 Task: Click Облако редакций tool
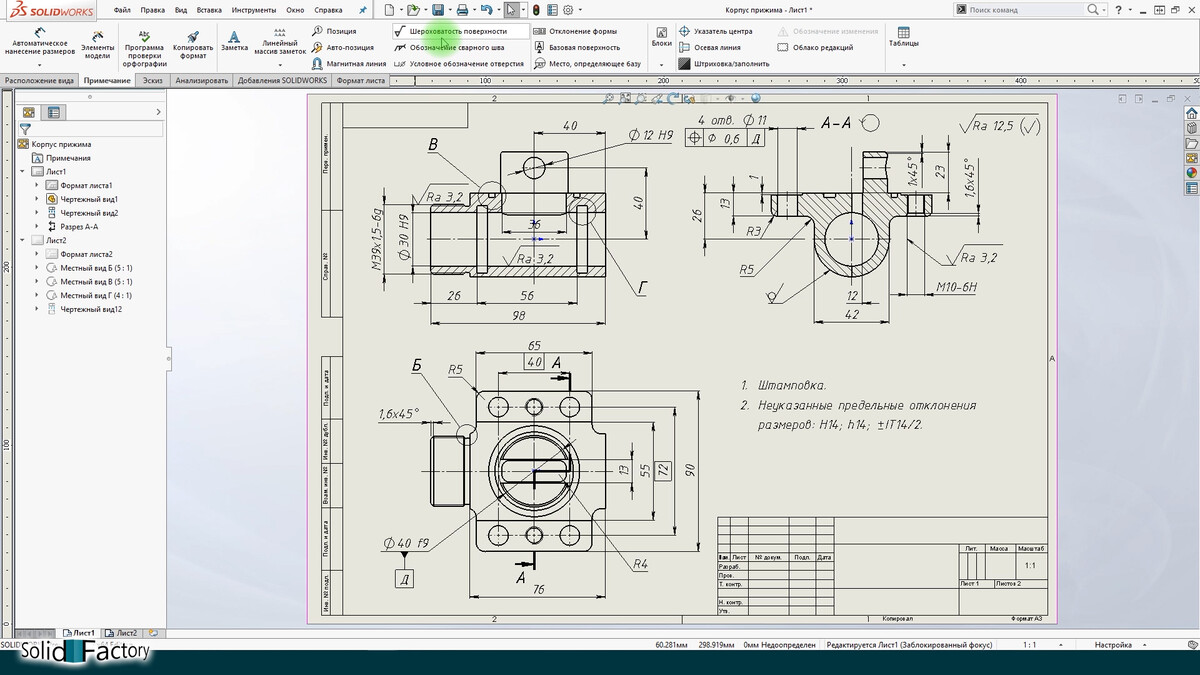(x=815, y=47)
